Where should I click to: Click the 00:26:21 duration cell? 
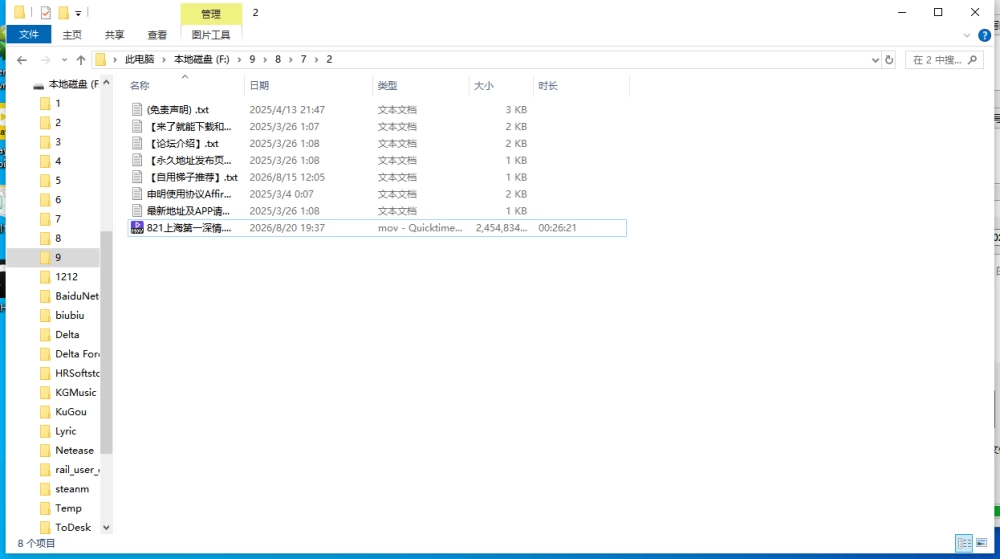click(557, 228)
